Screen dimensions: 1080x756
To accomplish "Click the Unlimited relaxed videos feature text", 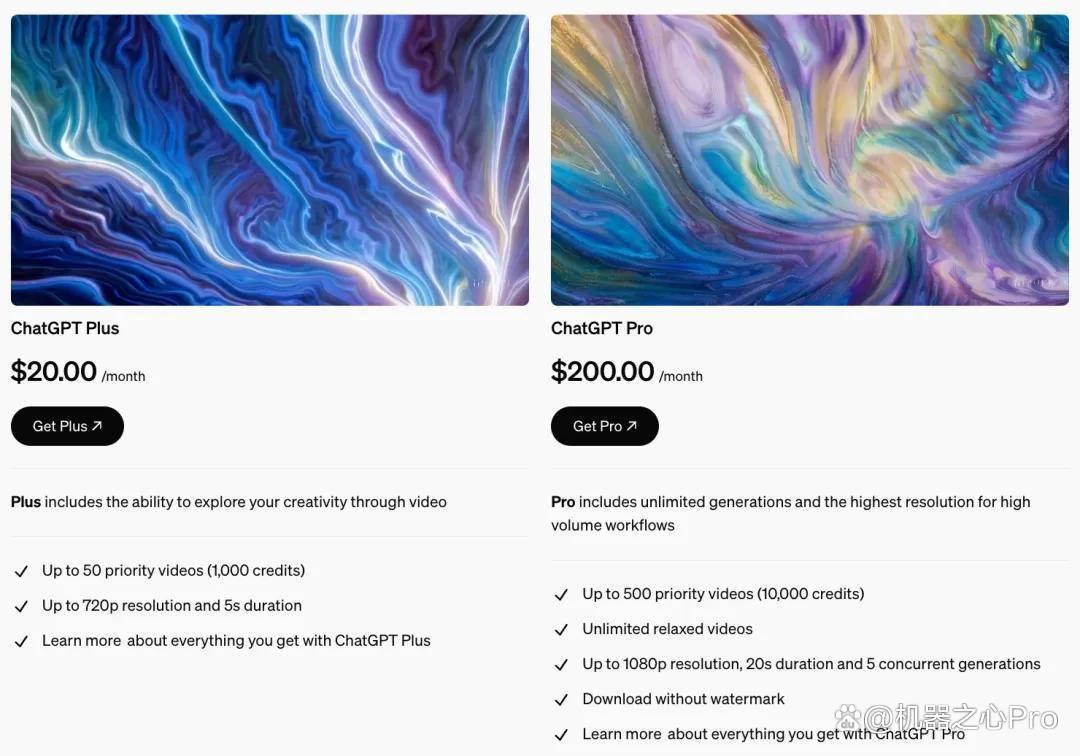I will (x=667, y=629).
